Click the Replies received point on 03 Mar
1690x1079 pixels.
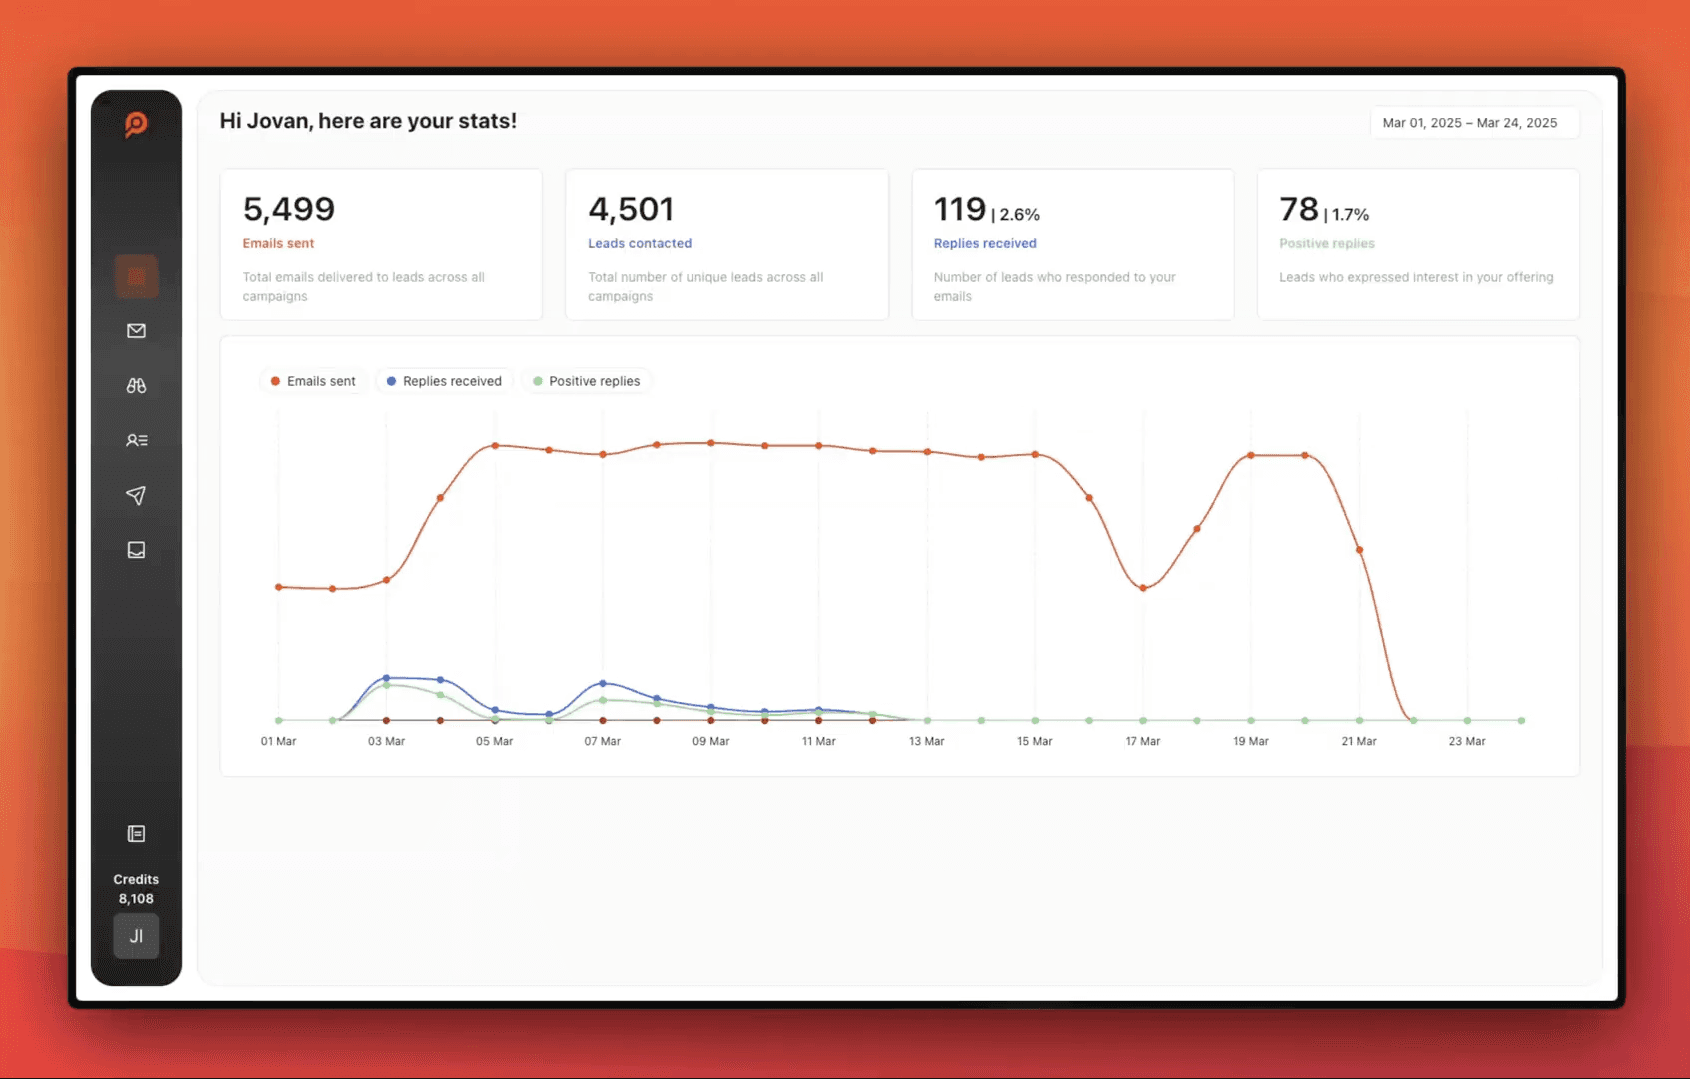[387, 678]
